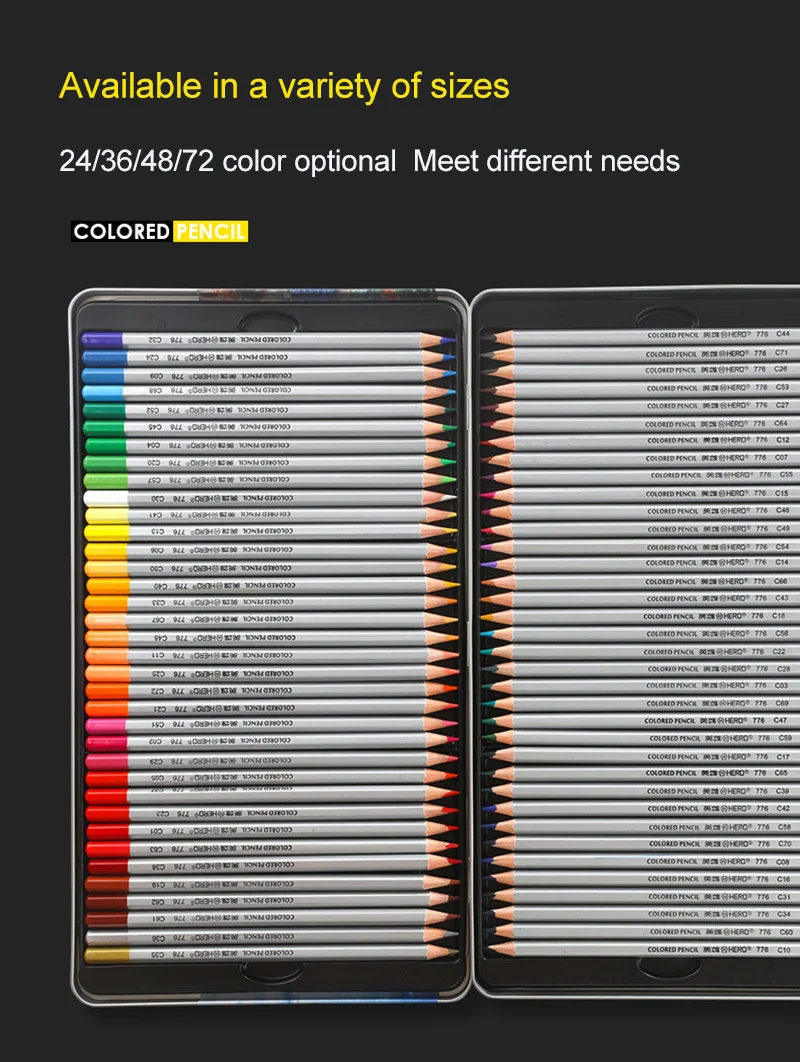This screenshot has height=1062, width=800.
Task: Click the pencil code "C49"
Action: click(783, 528)
